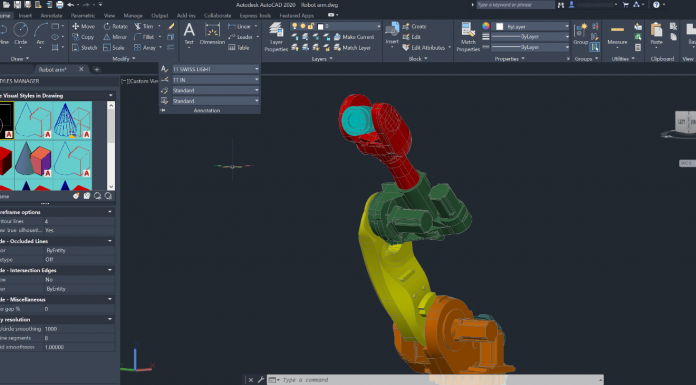Activate the Scale tool

pos(114,48)
